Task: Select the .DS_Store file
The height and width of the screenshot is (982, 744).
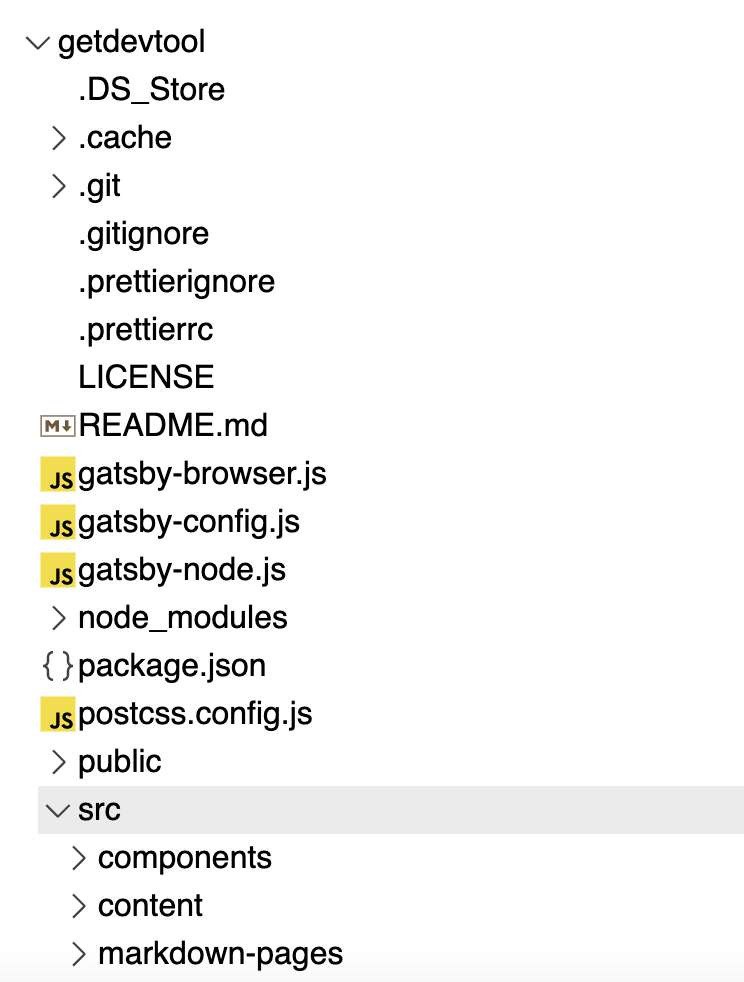Action: click(151, 90)
